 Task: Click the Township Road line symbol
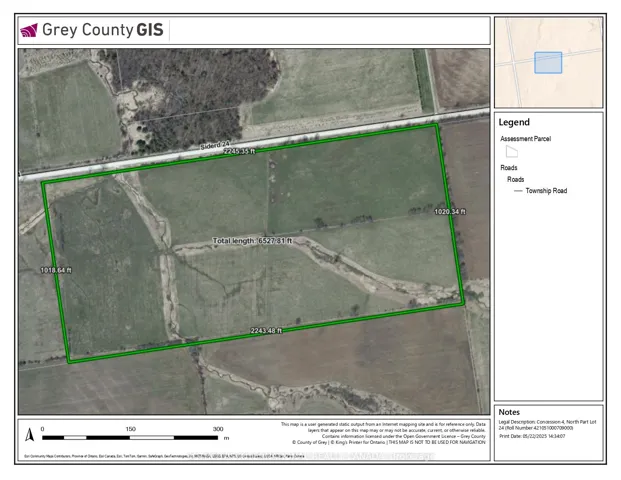point(517,190)
